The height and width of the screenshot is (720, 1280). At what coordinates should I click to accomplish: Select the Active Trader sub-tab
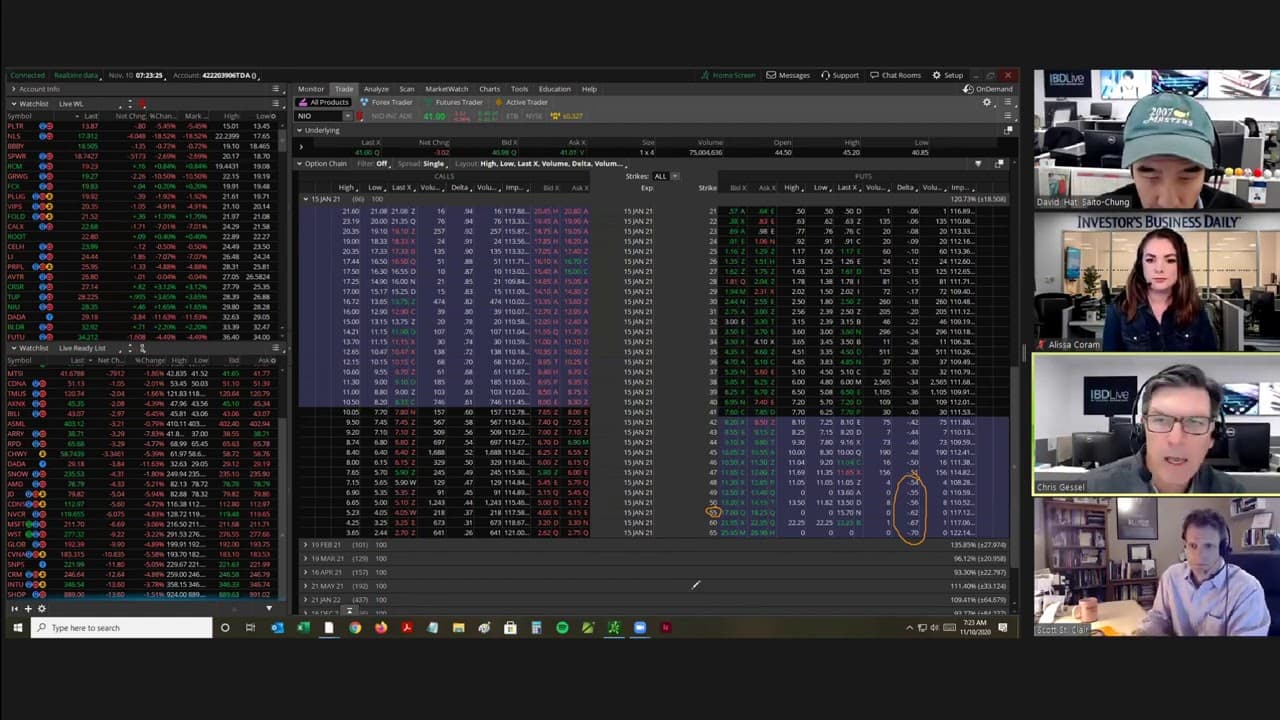pos(521,102)
